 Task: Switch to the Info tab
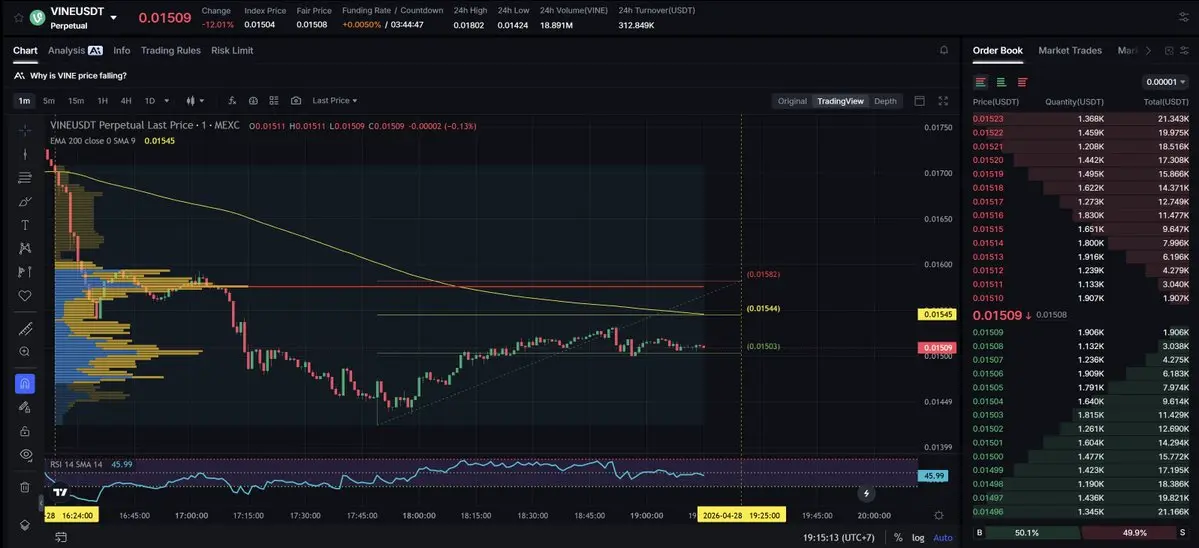point(122,50)
